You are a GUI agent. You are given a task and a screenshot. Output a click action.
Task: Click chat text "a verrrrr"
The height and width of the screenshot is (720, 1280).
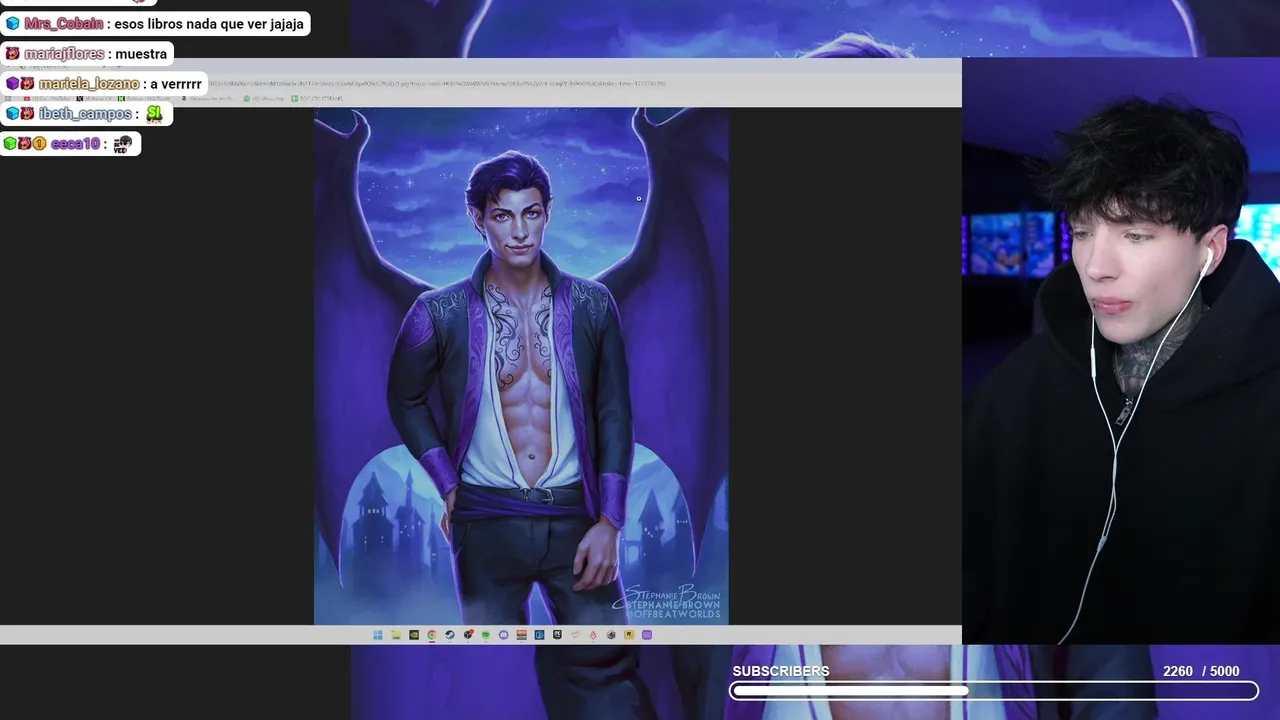176,84
